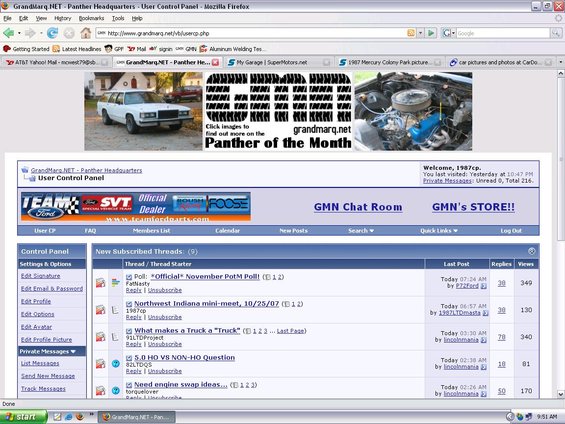The height and width of the screenshot is (424, 565).
Task: Open the History menu
Action: [63, 18]
